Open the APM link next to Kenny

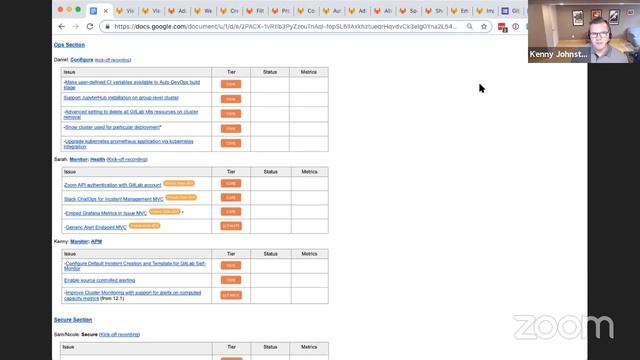point(96,242)
